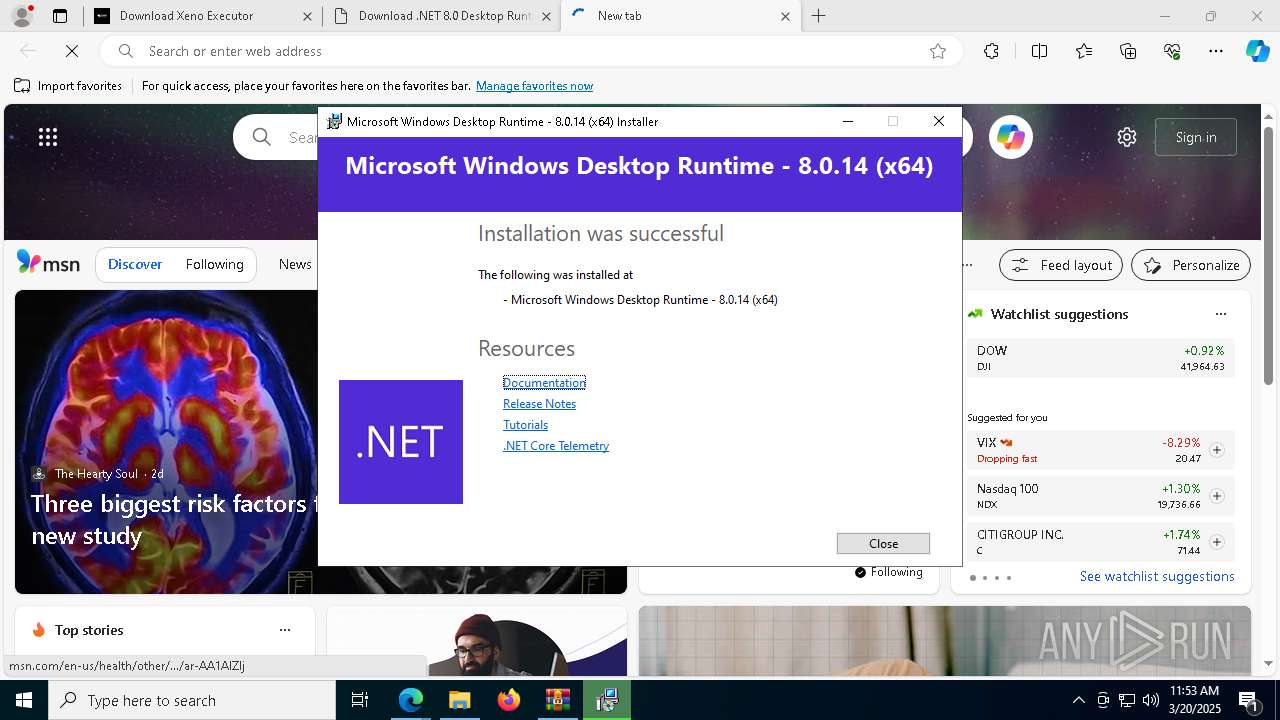This screenshot has width=1280, height=720.
Task: Open the notification center icon
Action: (x=1249, y=700)
